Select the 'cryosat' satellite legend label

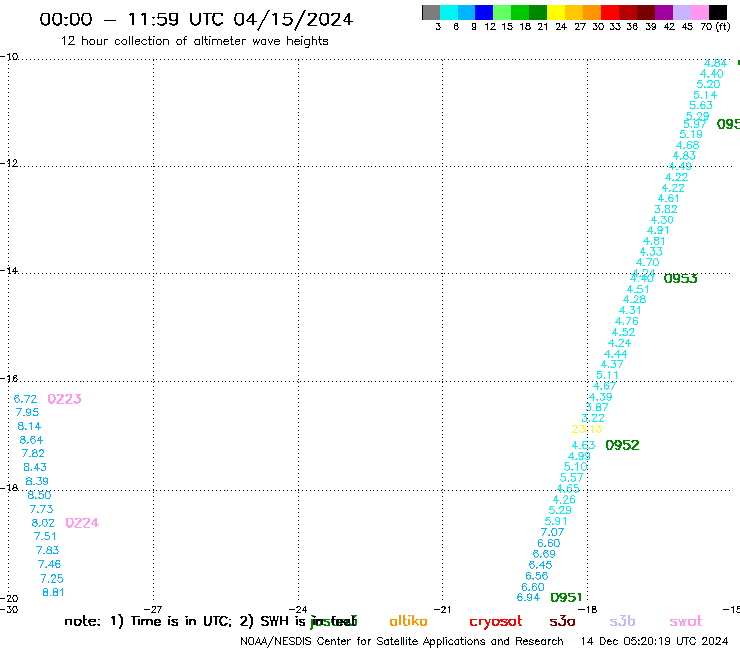click(x=496, y=622)
